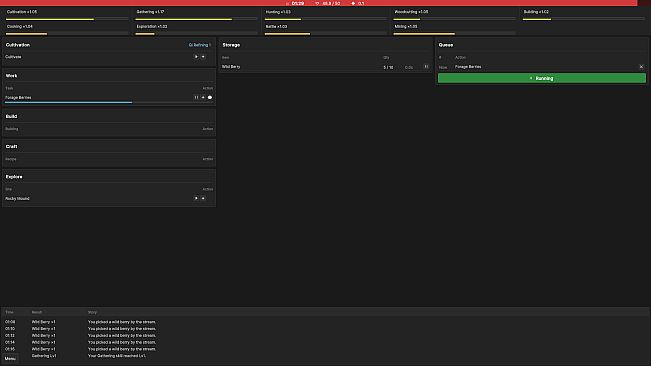This screenshot has height=366, width=651.
Task: Click the green Running queue button
Action: click(542, 78)
